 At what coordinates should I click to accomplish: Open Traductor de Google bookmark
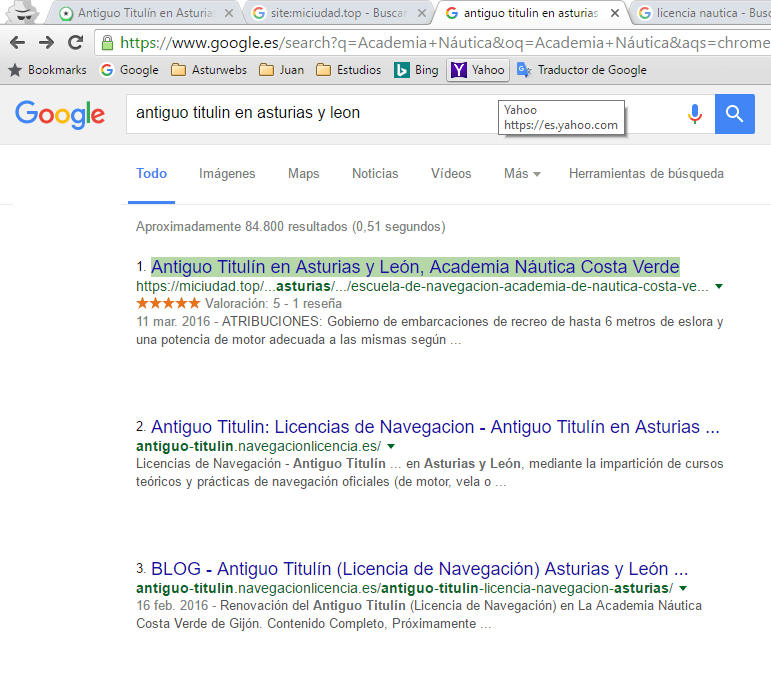(582, 70)
